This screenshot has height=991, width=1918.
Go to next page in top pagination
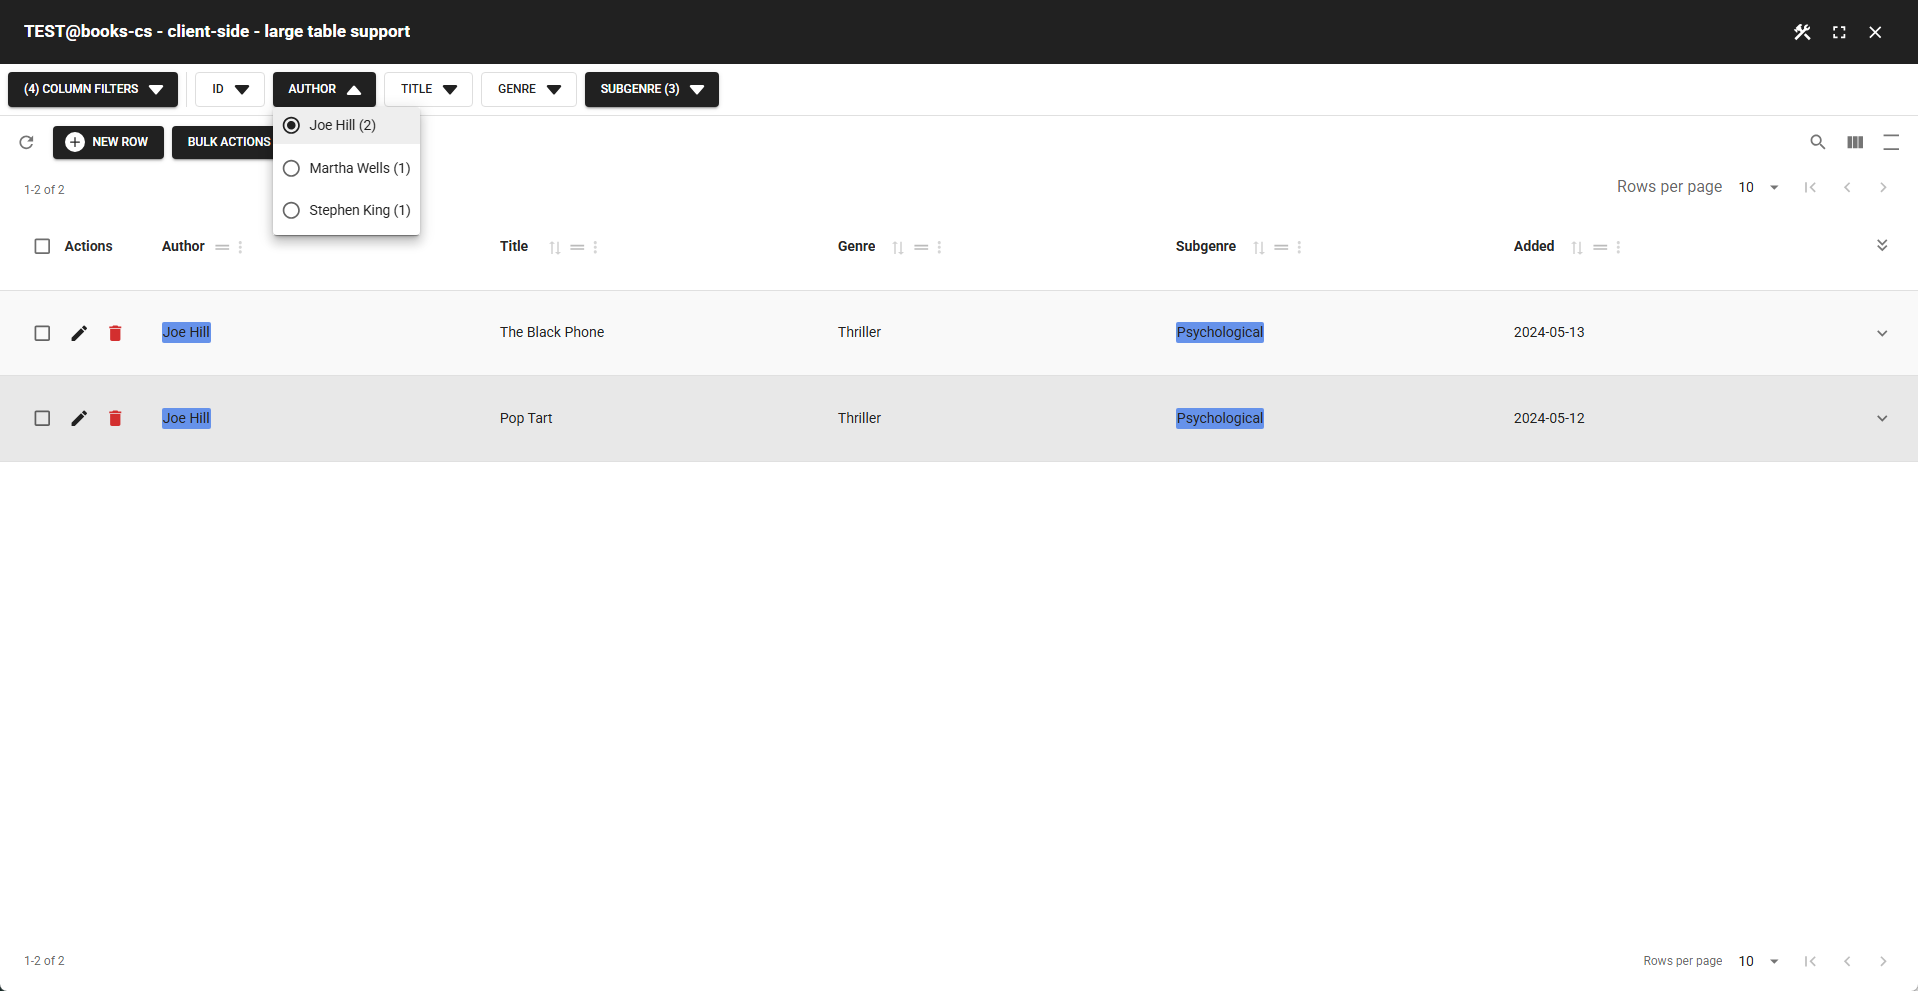[1883, 187]
